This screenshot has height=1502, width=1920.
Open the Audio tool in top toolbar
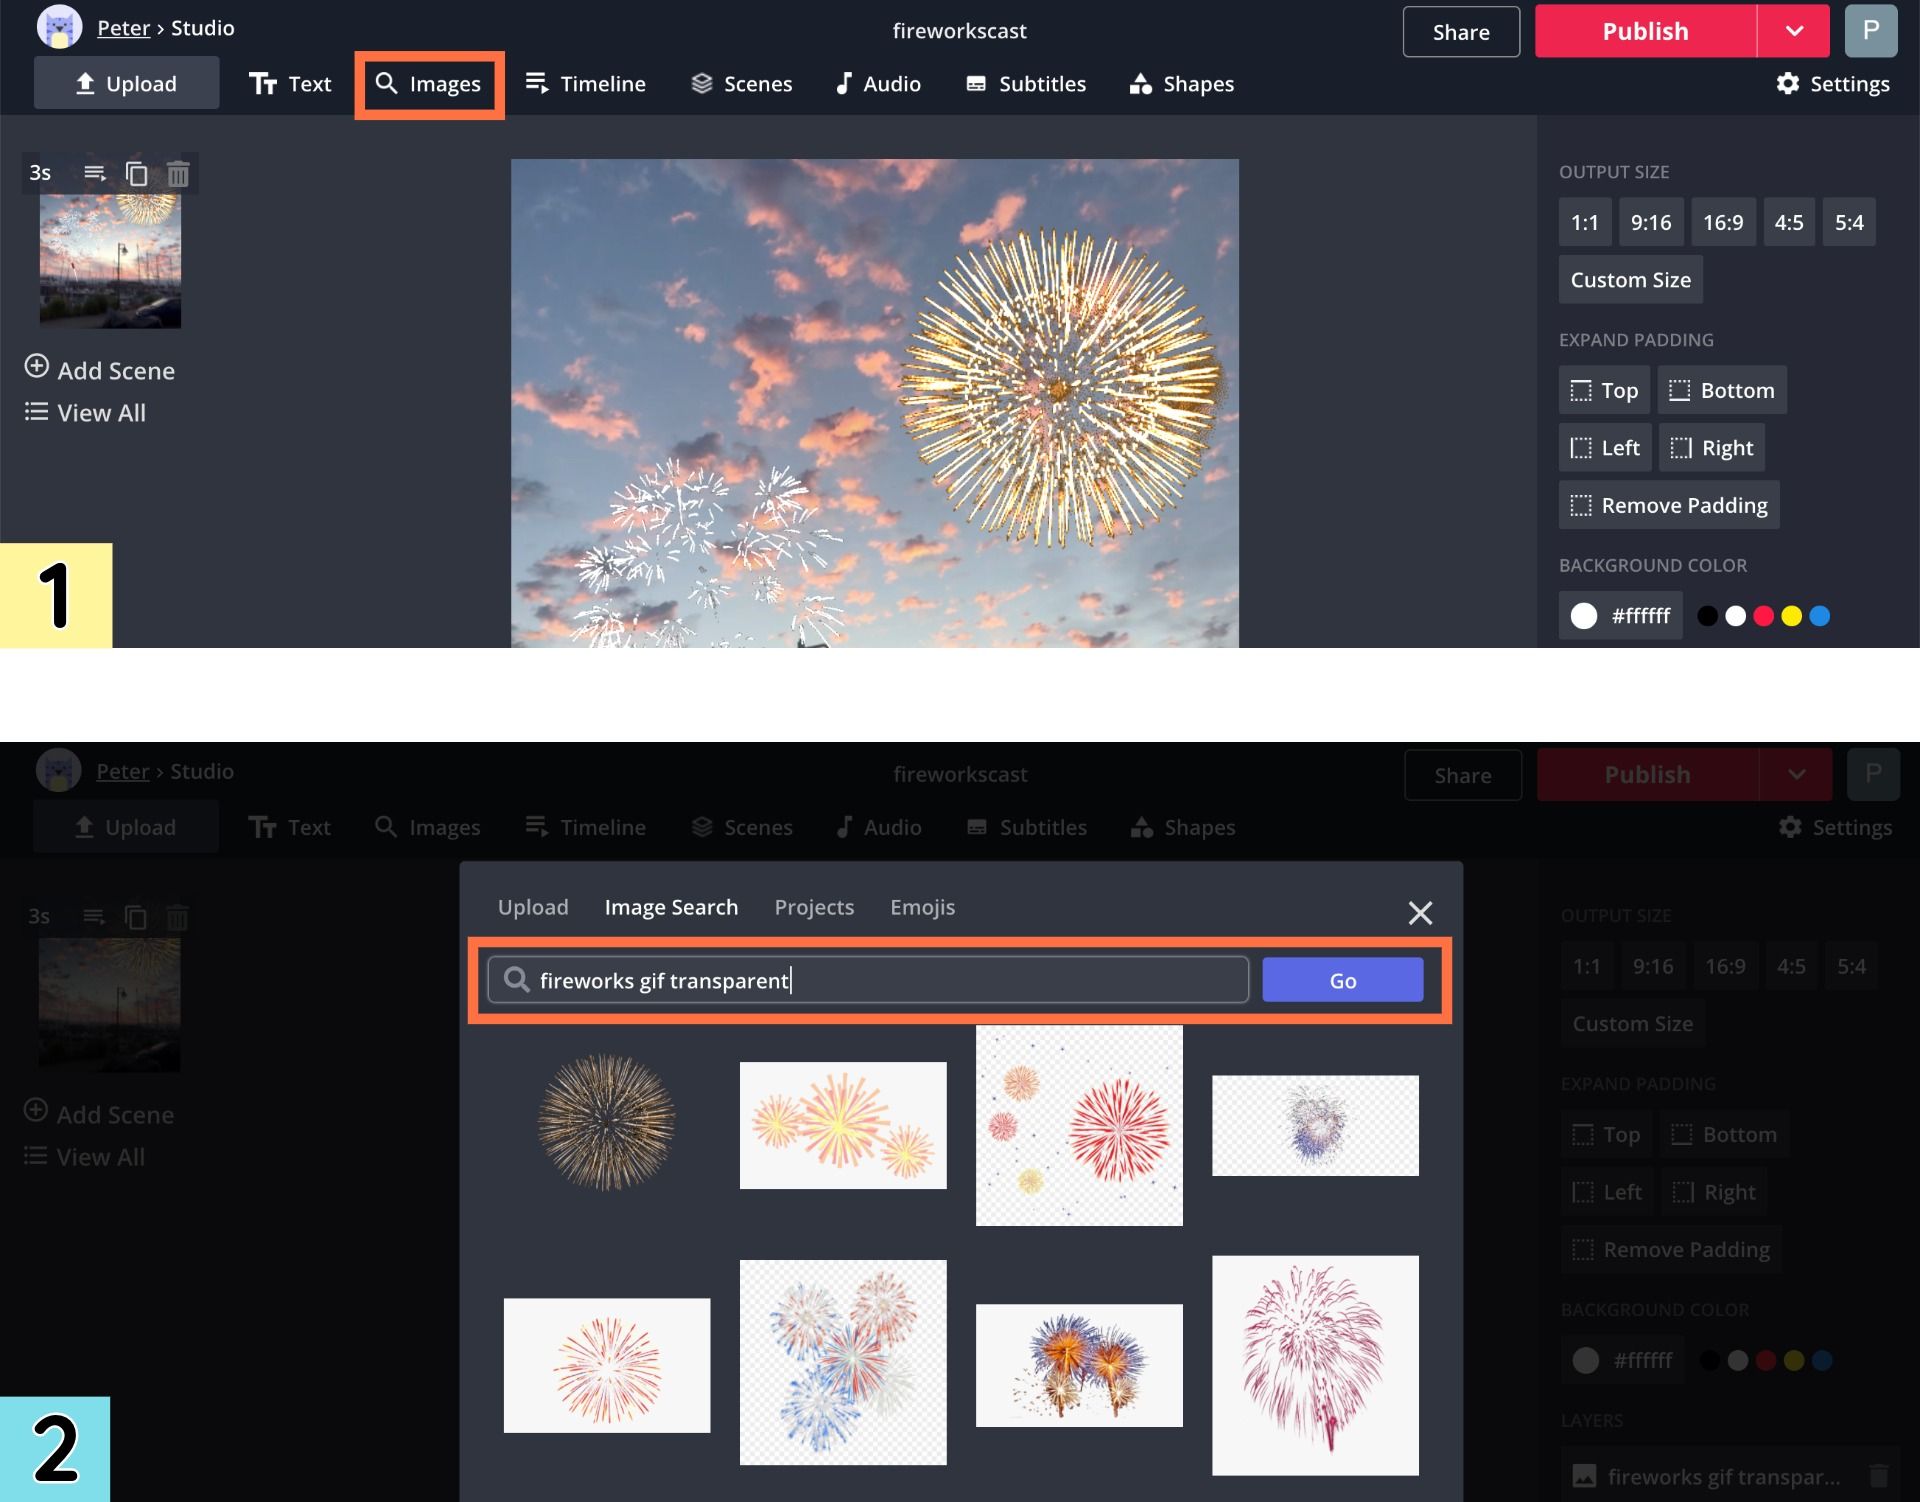click(x=878, y=85)
